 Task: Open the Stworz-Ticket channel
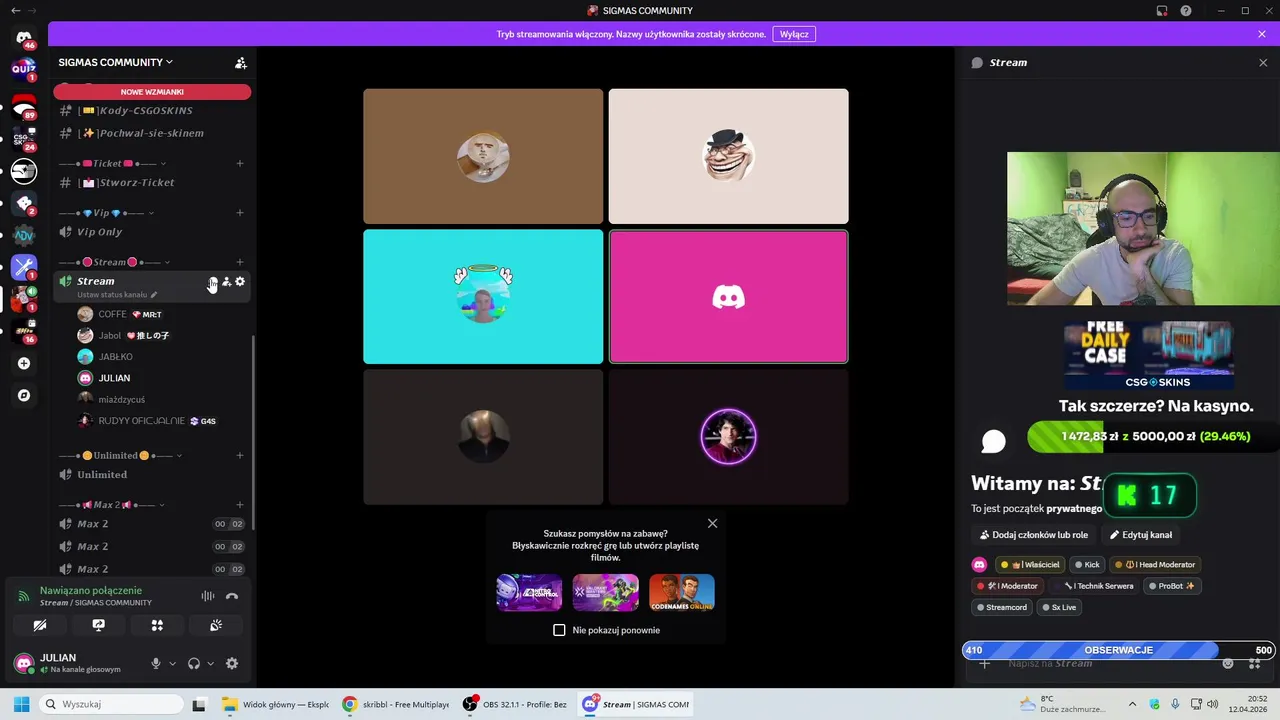(152, 182)
